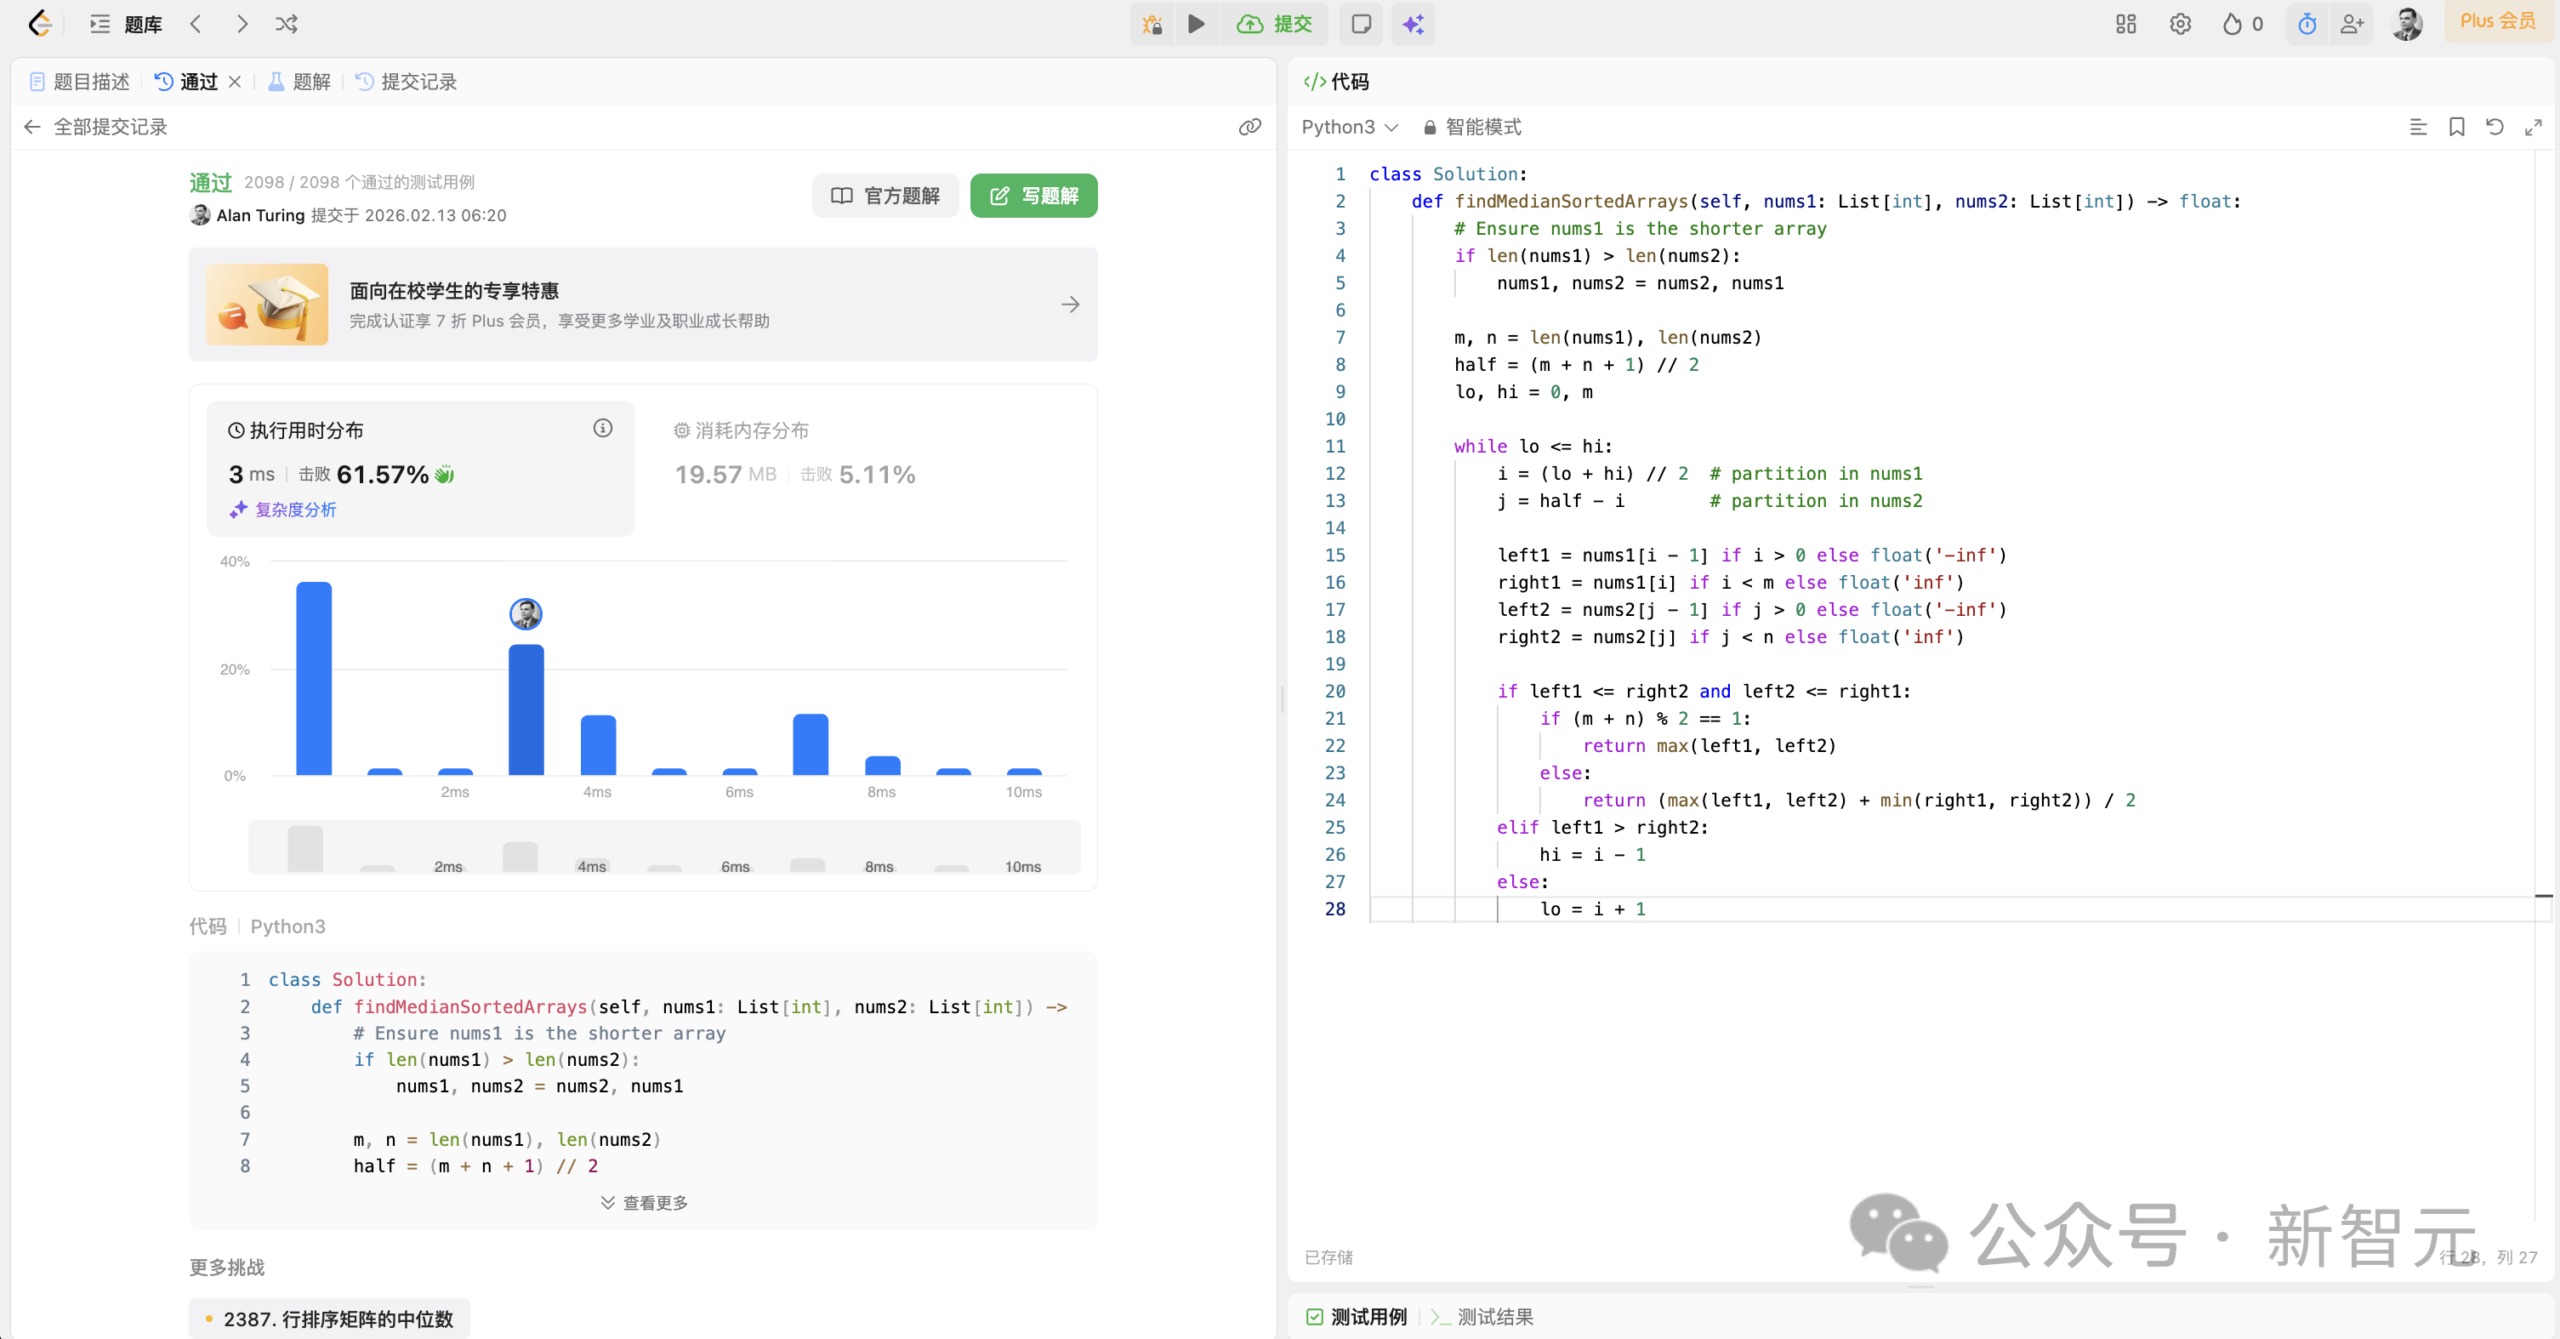Switch to the 消耗内存分布 memory view

pos(752,430)
